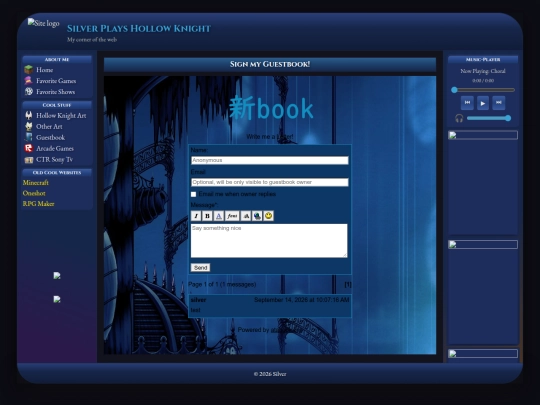This screenshot has height=405, width=540.
Task: Click the red Arcade Games icon
Action: [x=29, y=148]
